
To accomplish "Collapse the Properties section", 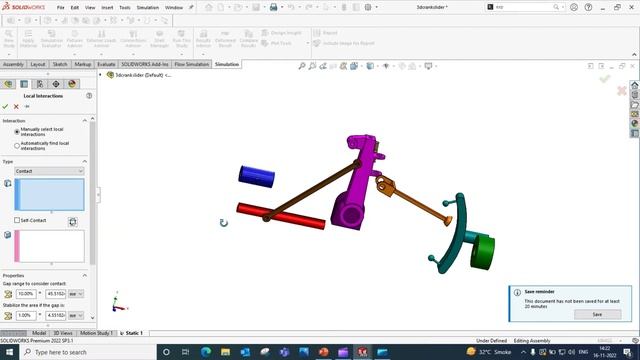I will [84, 276].
